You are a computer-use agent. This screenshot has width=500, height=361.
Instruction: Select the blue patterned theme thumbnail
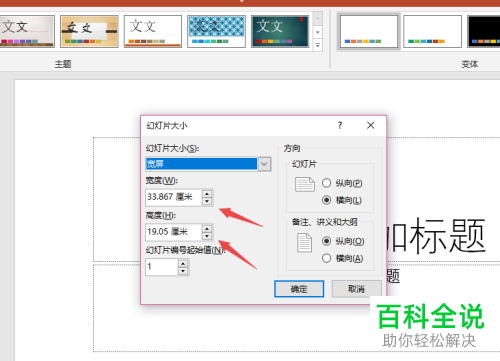216,31
